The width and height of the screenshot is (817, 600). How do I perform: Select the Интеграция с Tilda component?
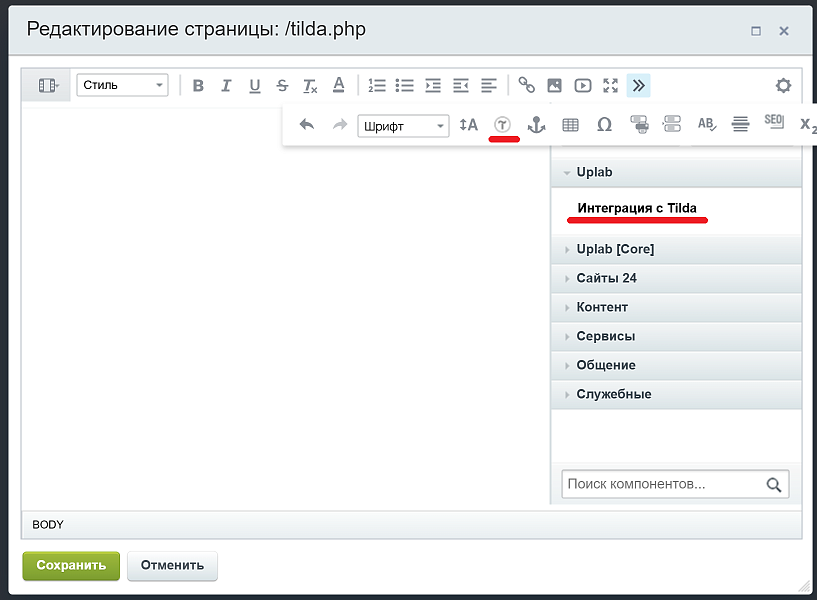pyautogui.click(x=639, y=207)
